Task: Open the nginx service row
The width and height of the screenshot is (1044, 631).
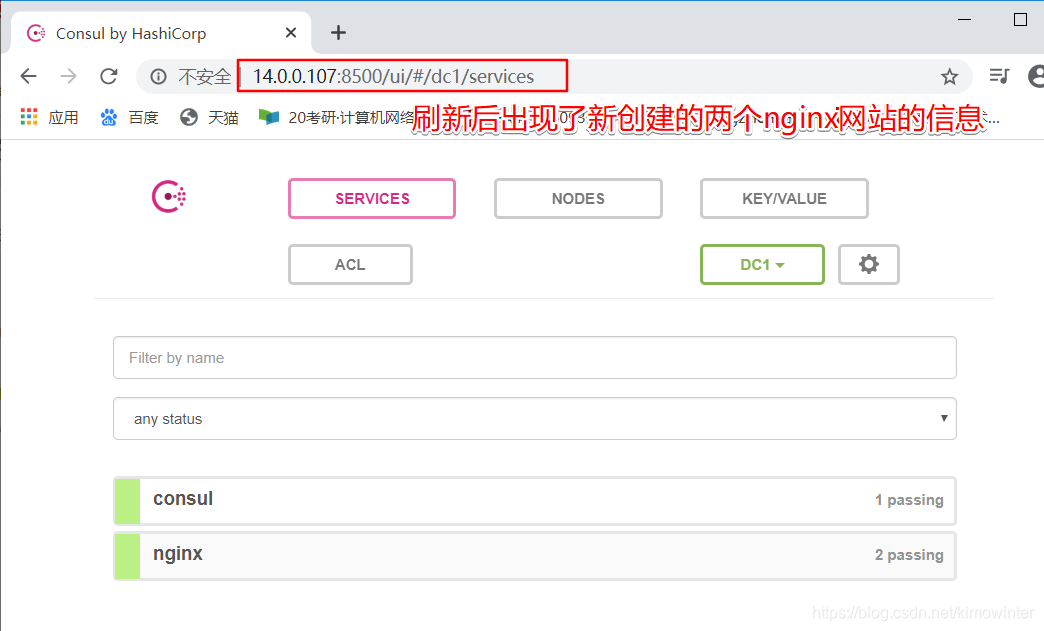Action: (535, 555)
